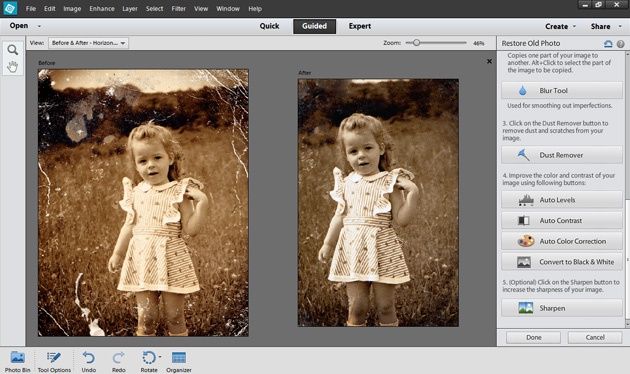Click the Open button
The width and height of the screenshot is (630, 374).
tap(19, 26)
